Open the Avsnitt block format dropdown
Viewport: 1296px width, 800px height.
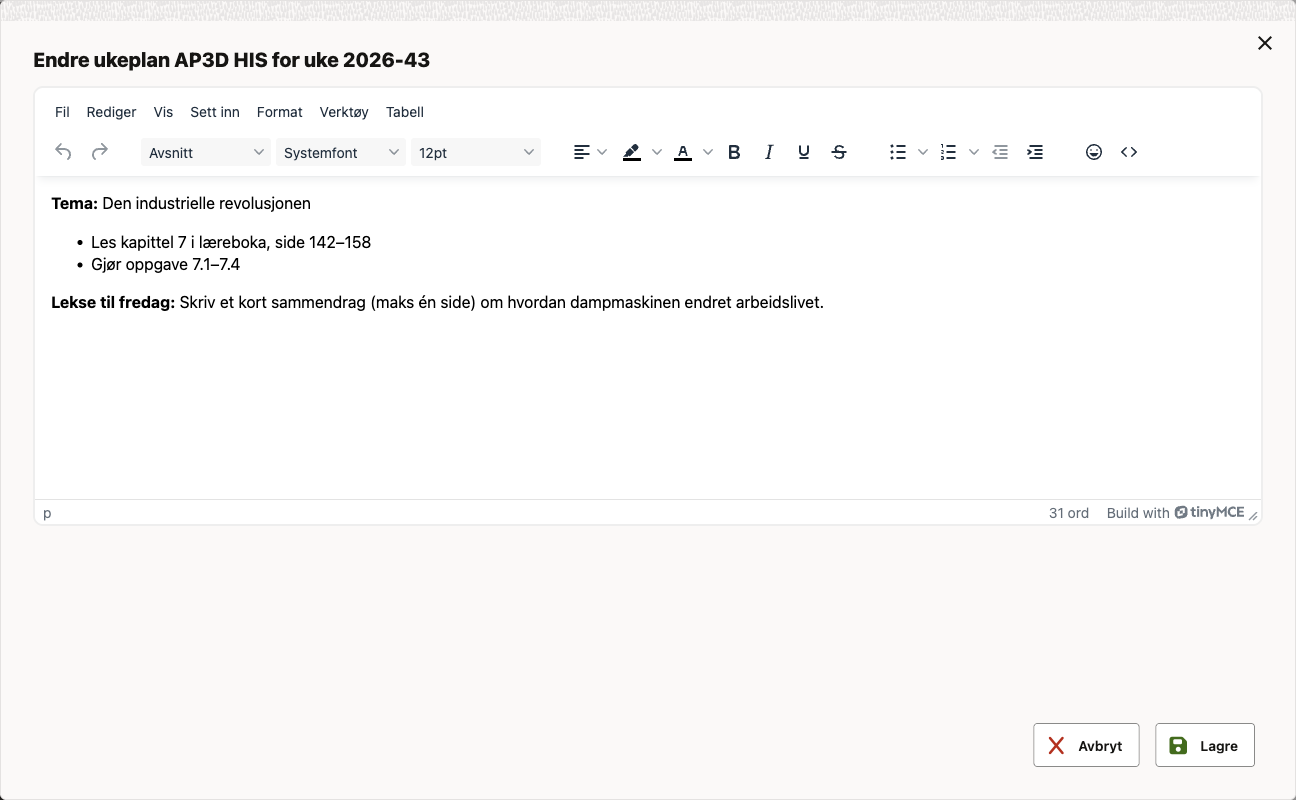206,152
